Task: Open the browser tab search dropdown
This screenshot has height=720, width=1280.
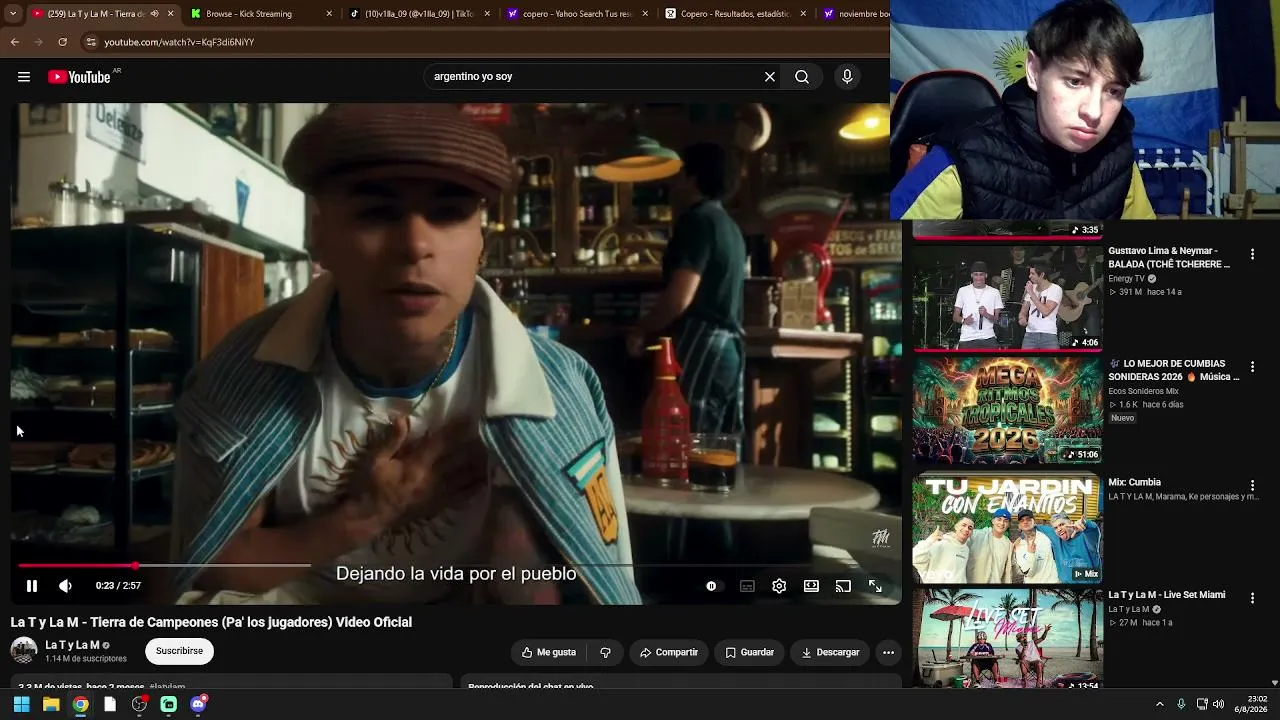Action: click(x=13, y=13)
